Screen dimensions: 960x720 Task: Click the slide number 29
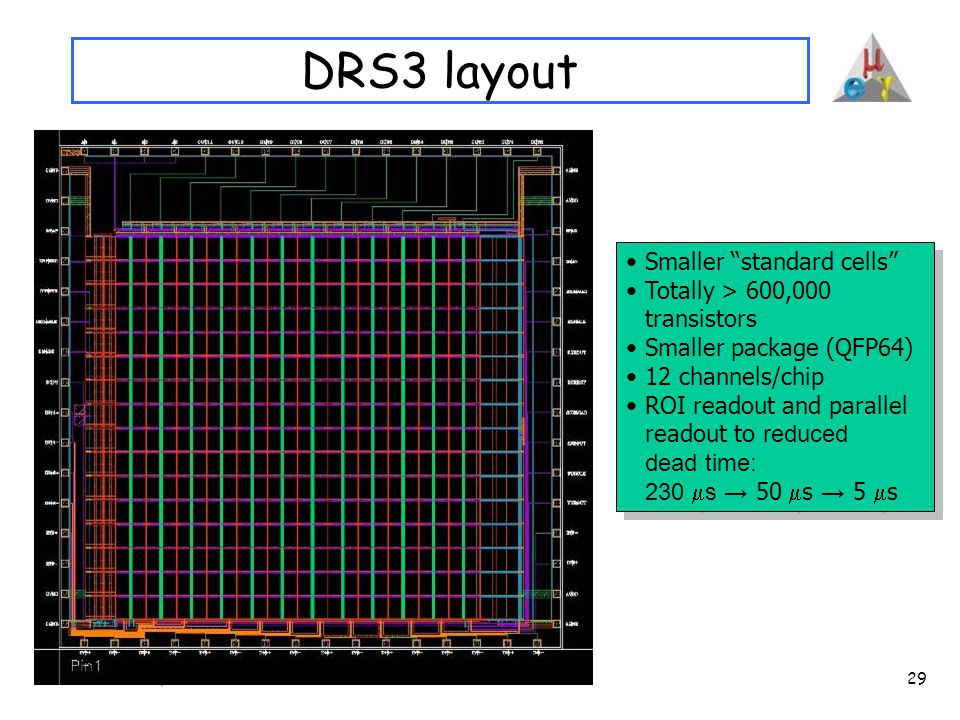(x=917, y=678)
